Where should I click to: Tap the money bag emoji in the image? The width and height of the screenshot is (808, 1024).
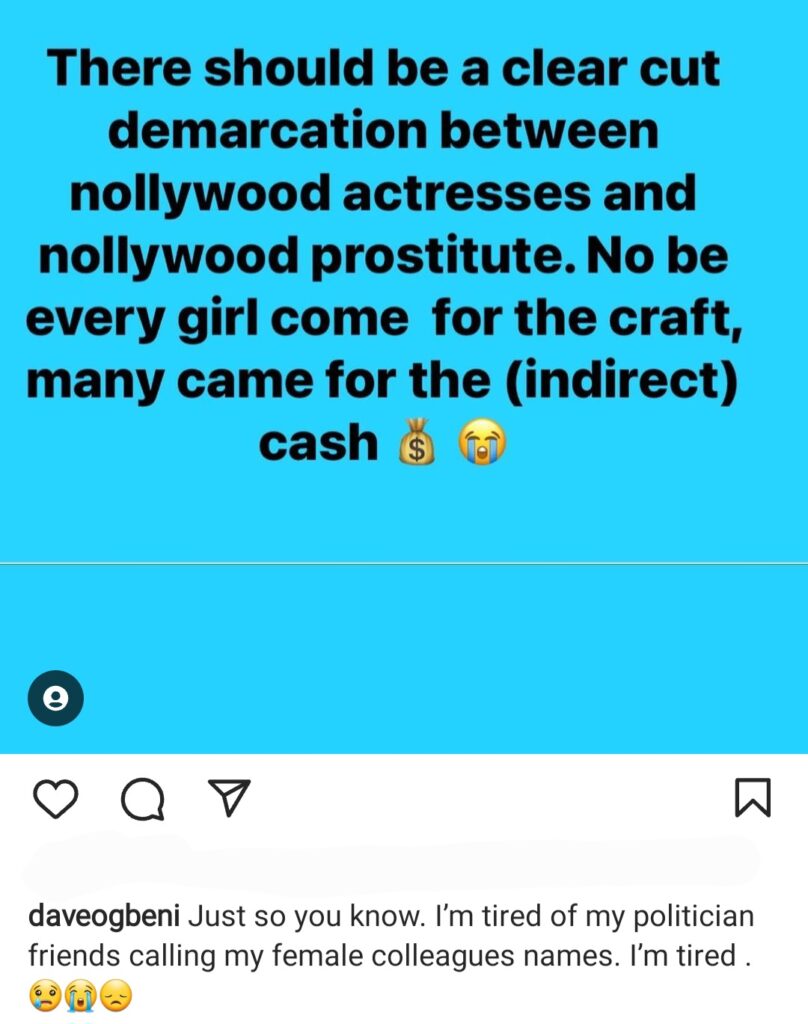417,442
